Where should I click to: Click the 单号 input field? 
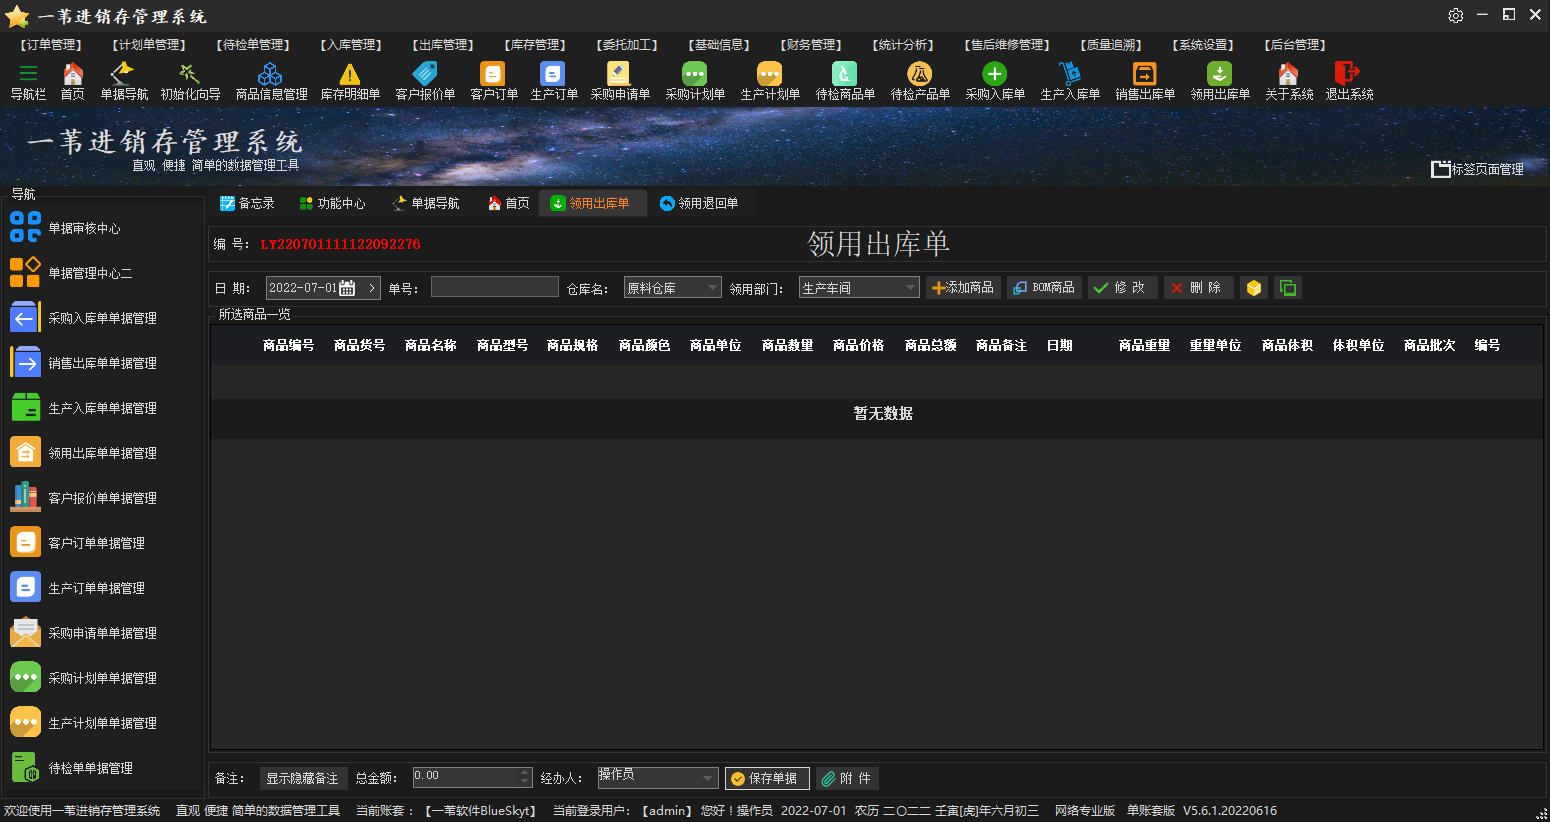[494, 287]
